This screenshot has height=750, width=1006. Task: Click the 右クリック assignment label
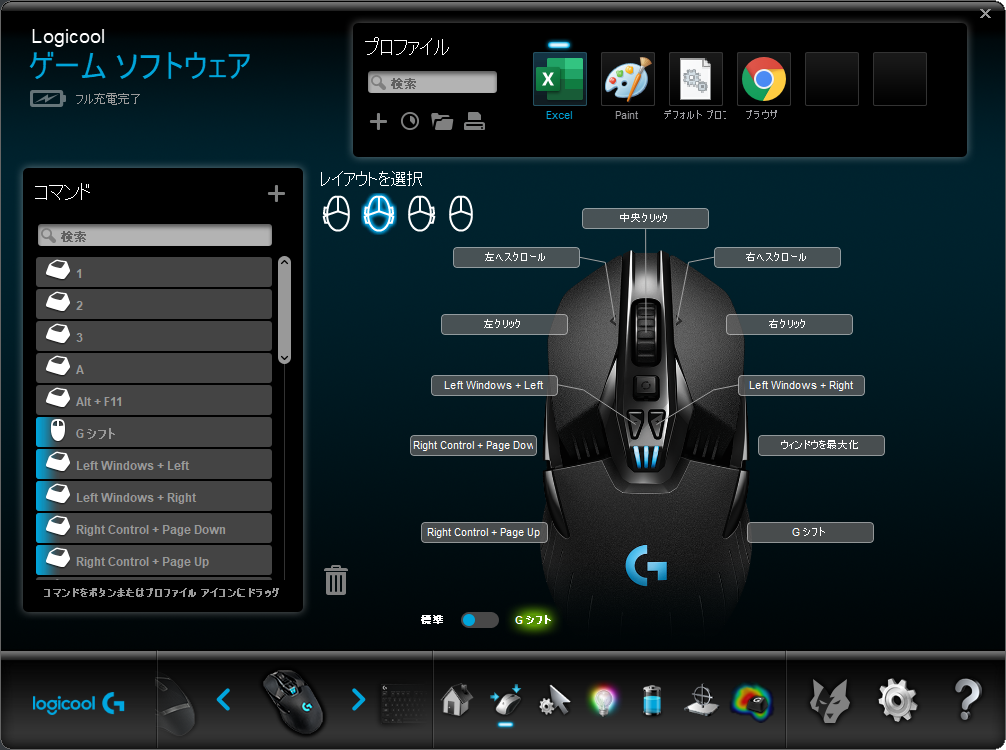789,324
